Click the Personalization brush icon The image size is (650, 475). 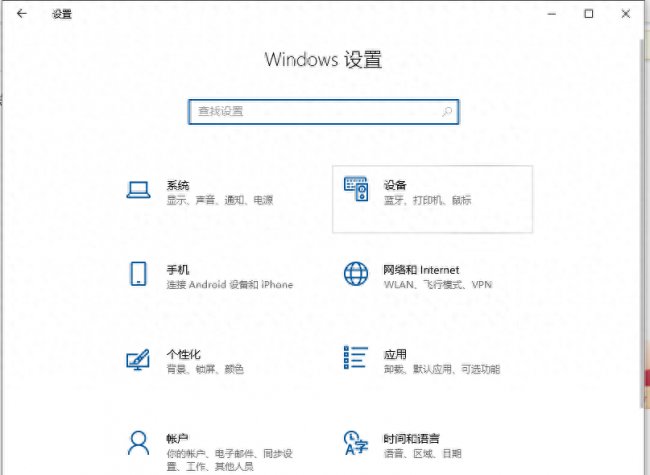tap(138, 359)
